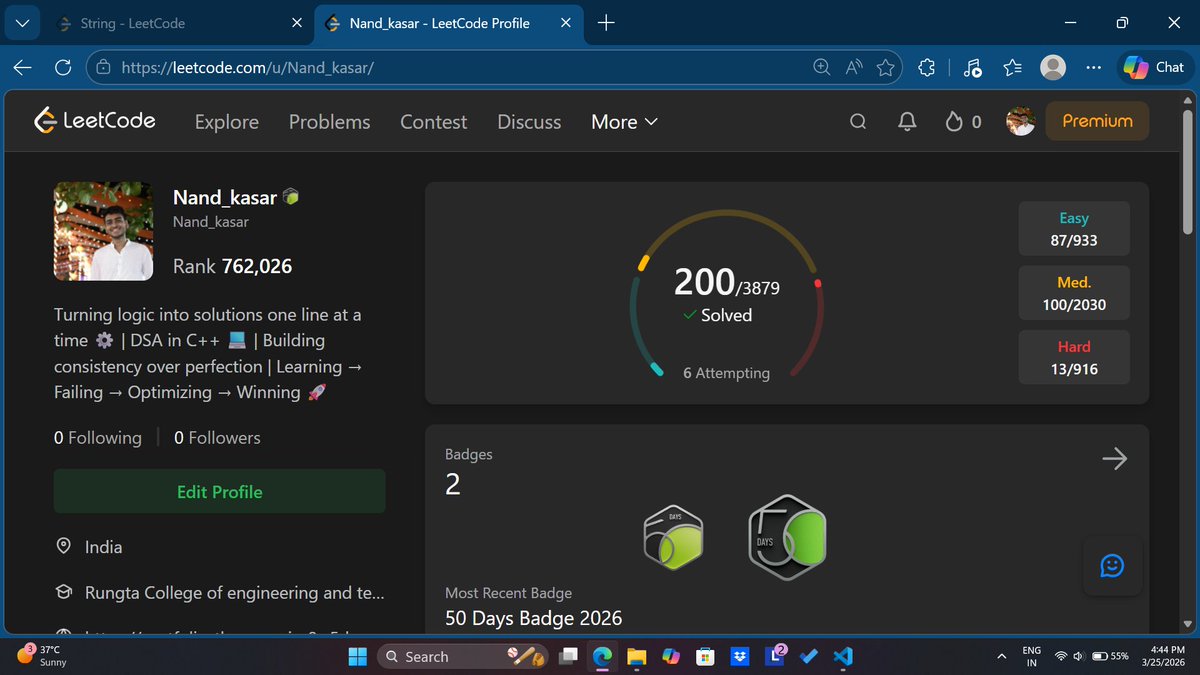Open the Favorites list icon in toolbar
The image size is (1200, 675).
tap(1012, 67)
